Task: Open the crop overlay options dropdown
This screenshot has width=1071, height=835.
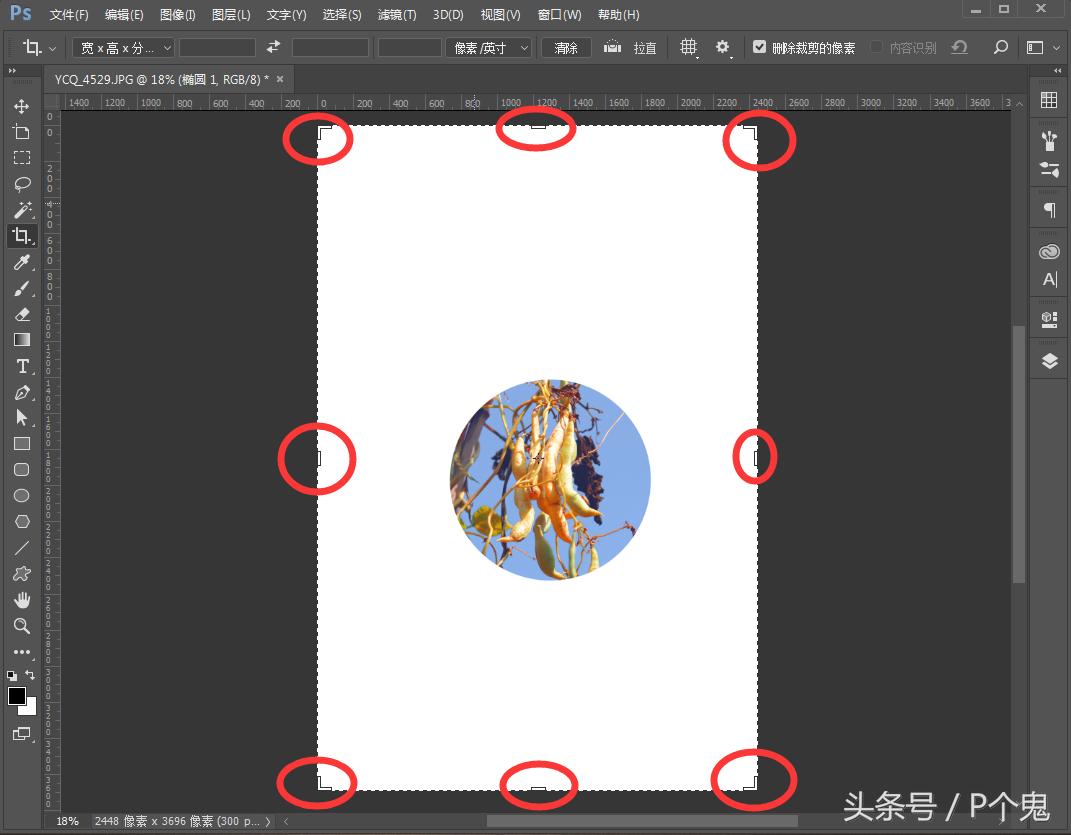Action: pos(688,47)
